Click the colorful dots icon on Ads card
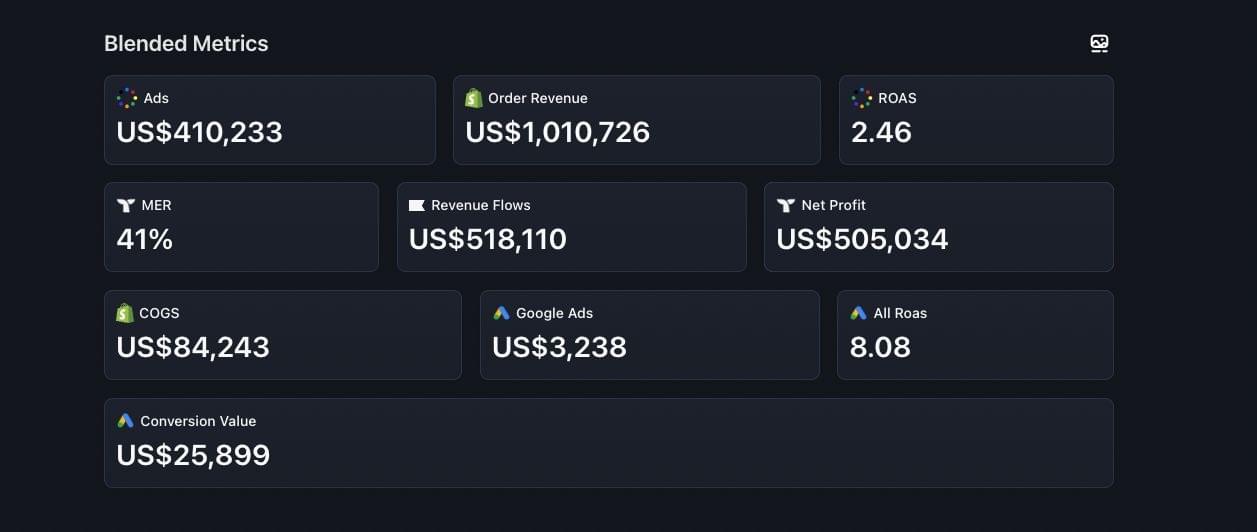Screen dimensions: 1257x532 (x=126, y=98)
